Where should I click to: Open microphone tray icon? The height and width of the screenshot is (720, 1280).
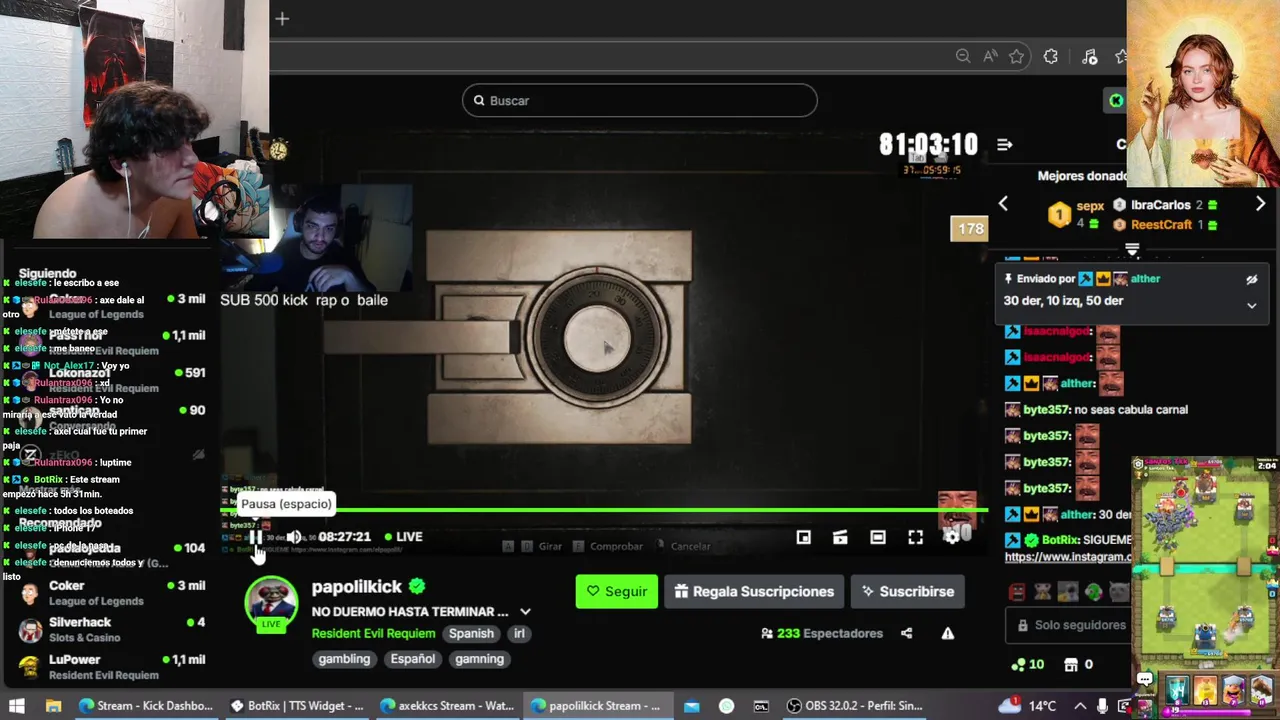1102,705
